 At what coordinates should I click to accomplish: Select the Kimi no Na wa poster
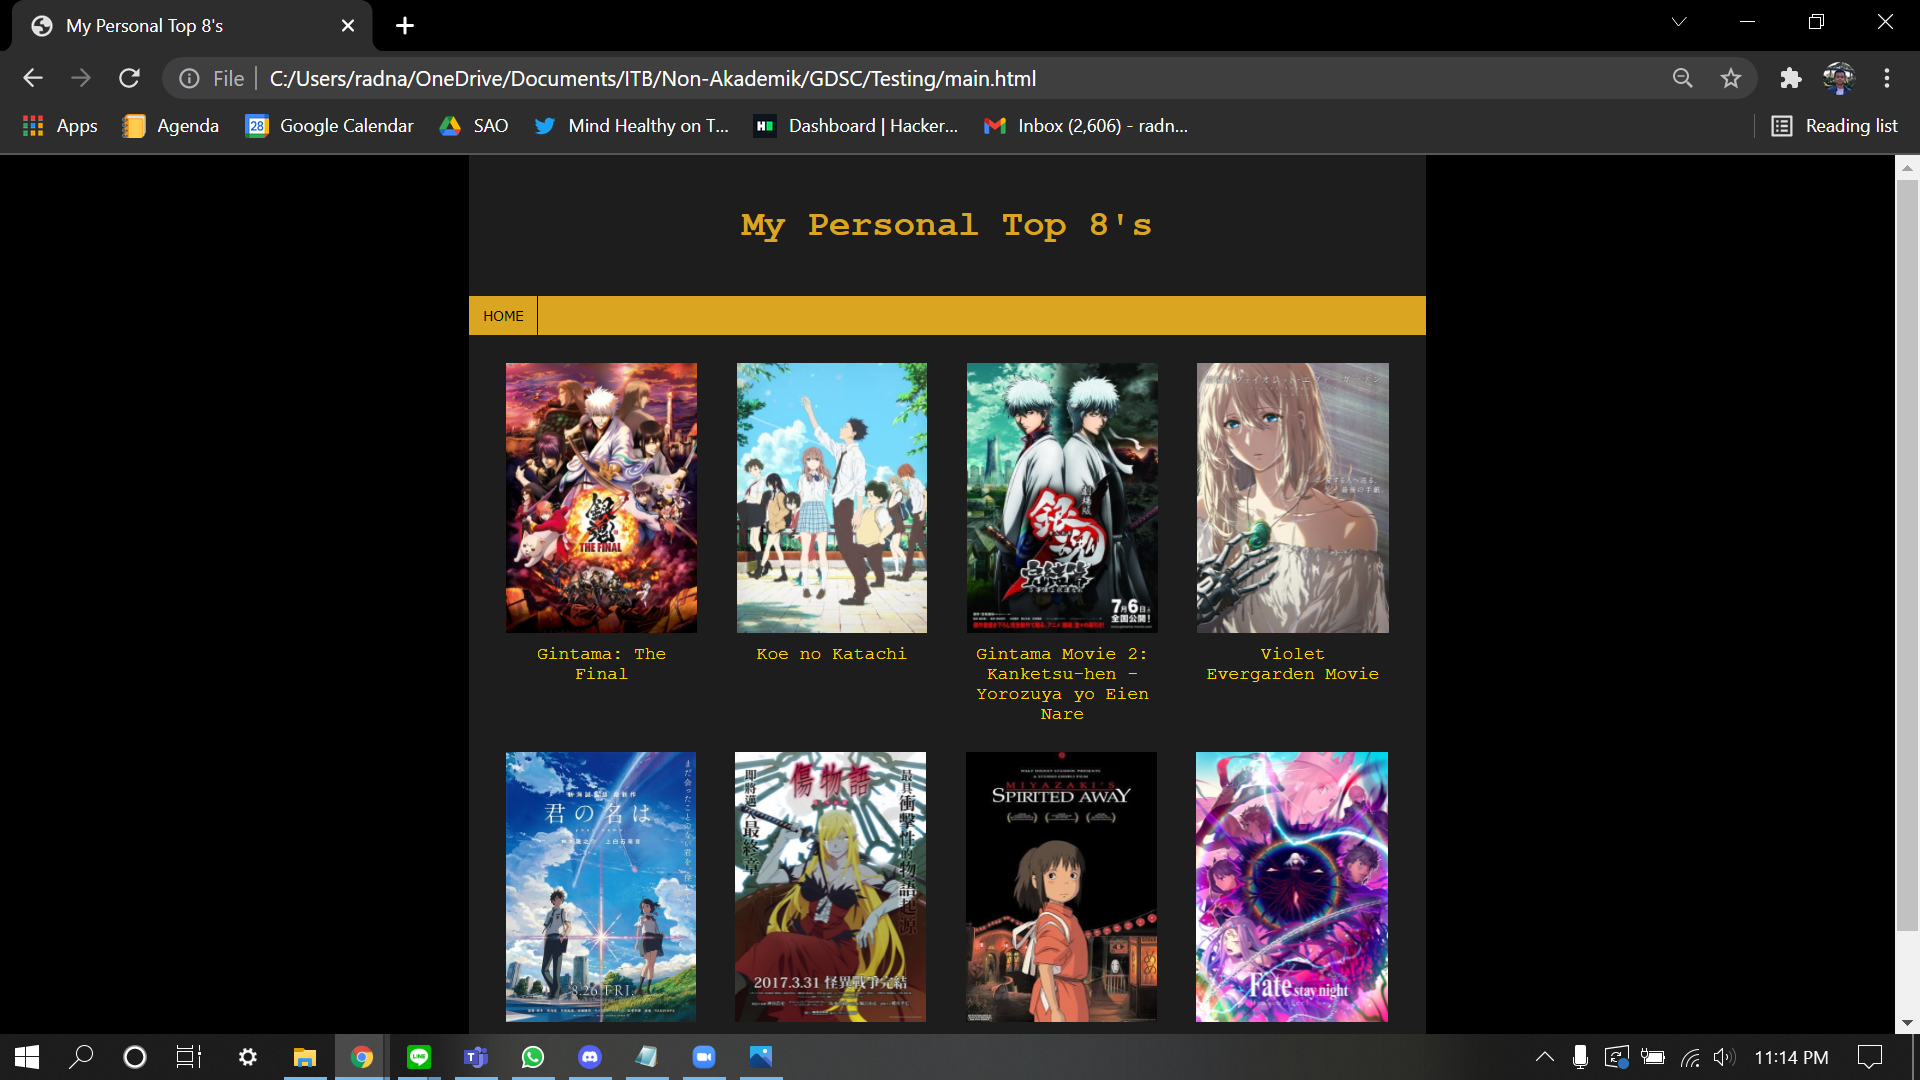point(601,887)
